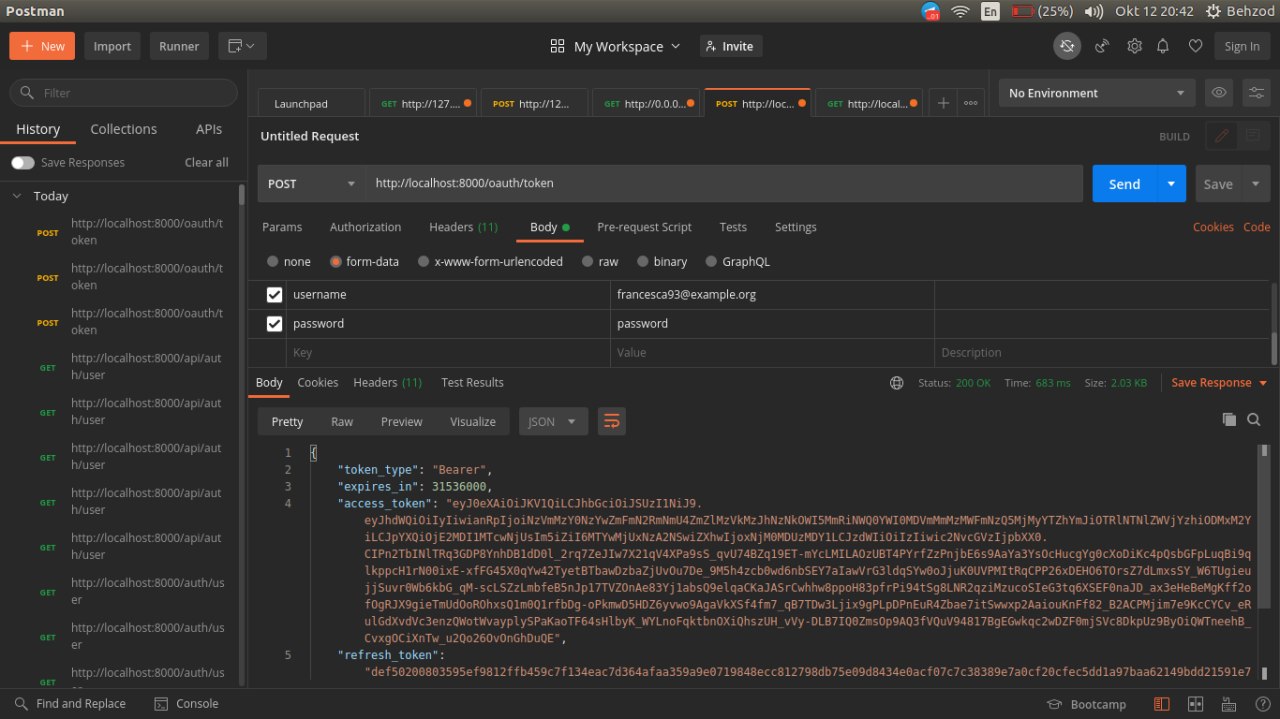Click the Sign In button
The image size is (1280, 719).
point(1242,46)
